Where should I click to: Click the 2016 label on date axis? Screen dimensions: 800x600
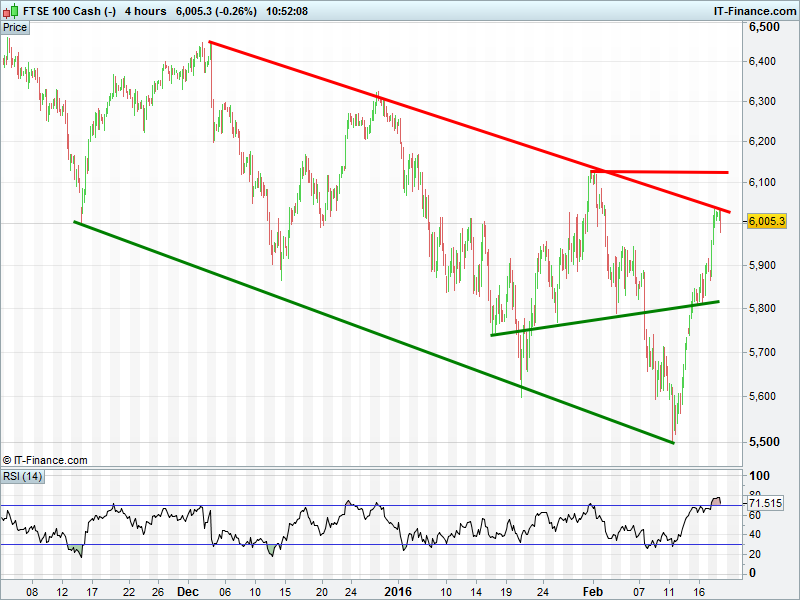400,590
